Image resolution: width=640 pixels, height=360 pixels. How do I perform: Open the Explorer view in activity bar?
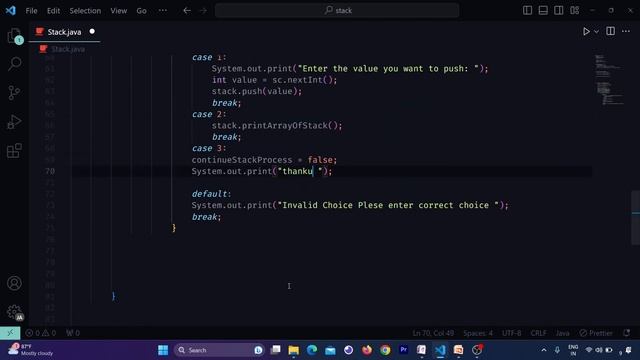pyautogui.click(x=14, y=36)
